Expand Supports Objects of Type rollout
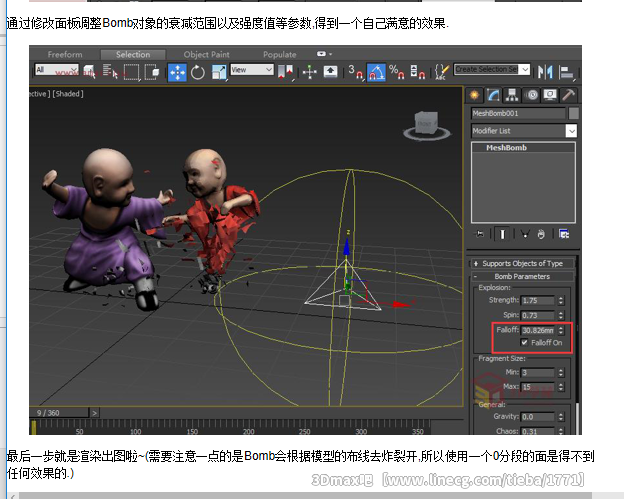Image resolution: width=624 pixels, height=499 pixels. pos(522,263)
